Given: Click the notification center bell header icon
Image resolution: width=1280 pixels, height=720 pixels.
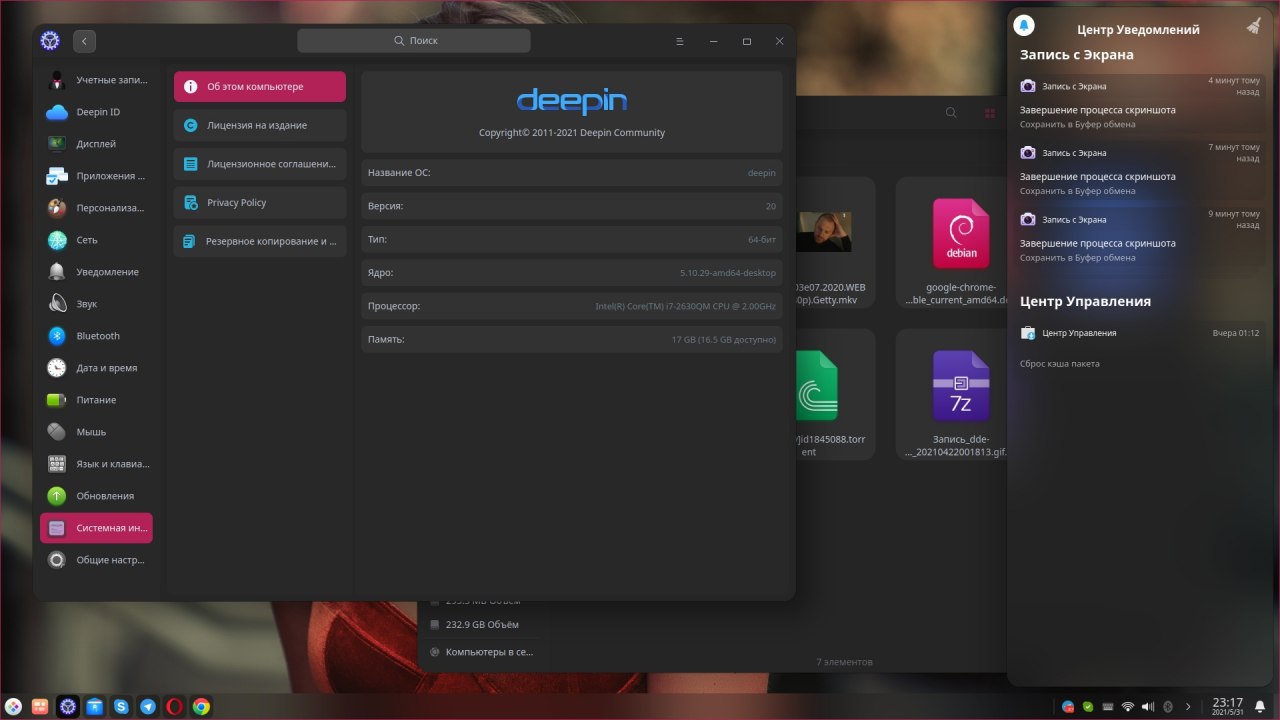Looking at the screenshot, I should (1024, 25).
